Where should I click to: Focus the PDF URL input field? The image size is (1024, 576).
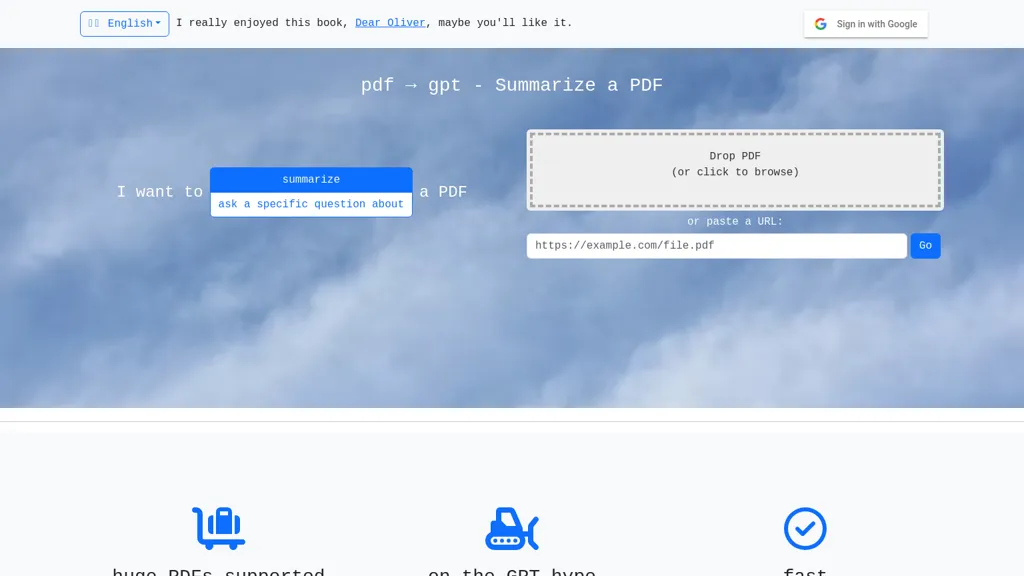tap(716, 246)
